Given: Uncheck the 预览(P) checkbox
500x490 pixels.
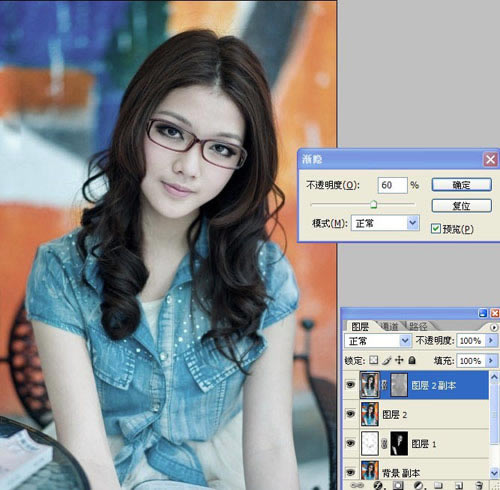Looking at the screenshot, I should 435,229.
